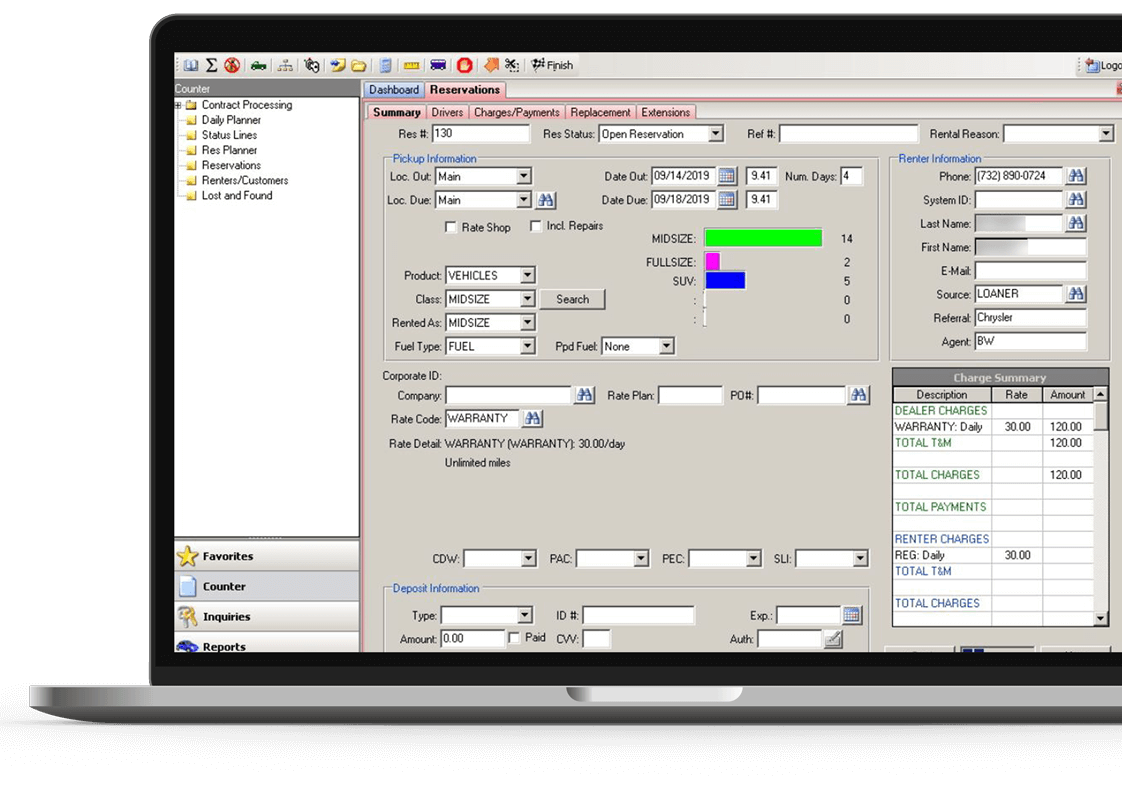Image resolution: width=1122 pixels, height=805 pixels.
Task: Open the CDW dropdown
Action: click(528, 558)
